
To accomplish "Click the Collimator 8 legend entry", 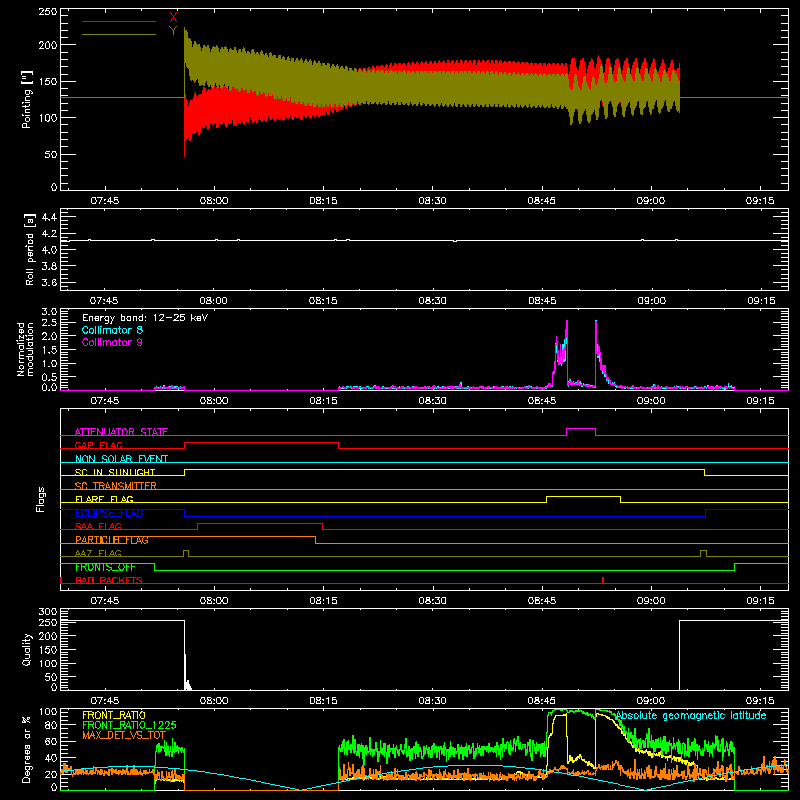I will pos(112,330).
